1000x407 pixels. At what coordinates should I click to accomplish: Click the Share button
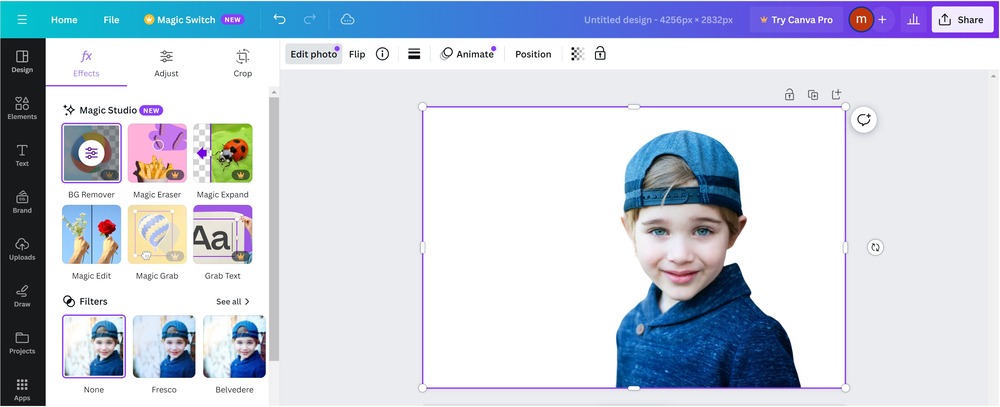(x=961, y=19)
